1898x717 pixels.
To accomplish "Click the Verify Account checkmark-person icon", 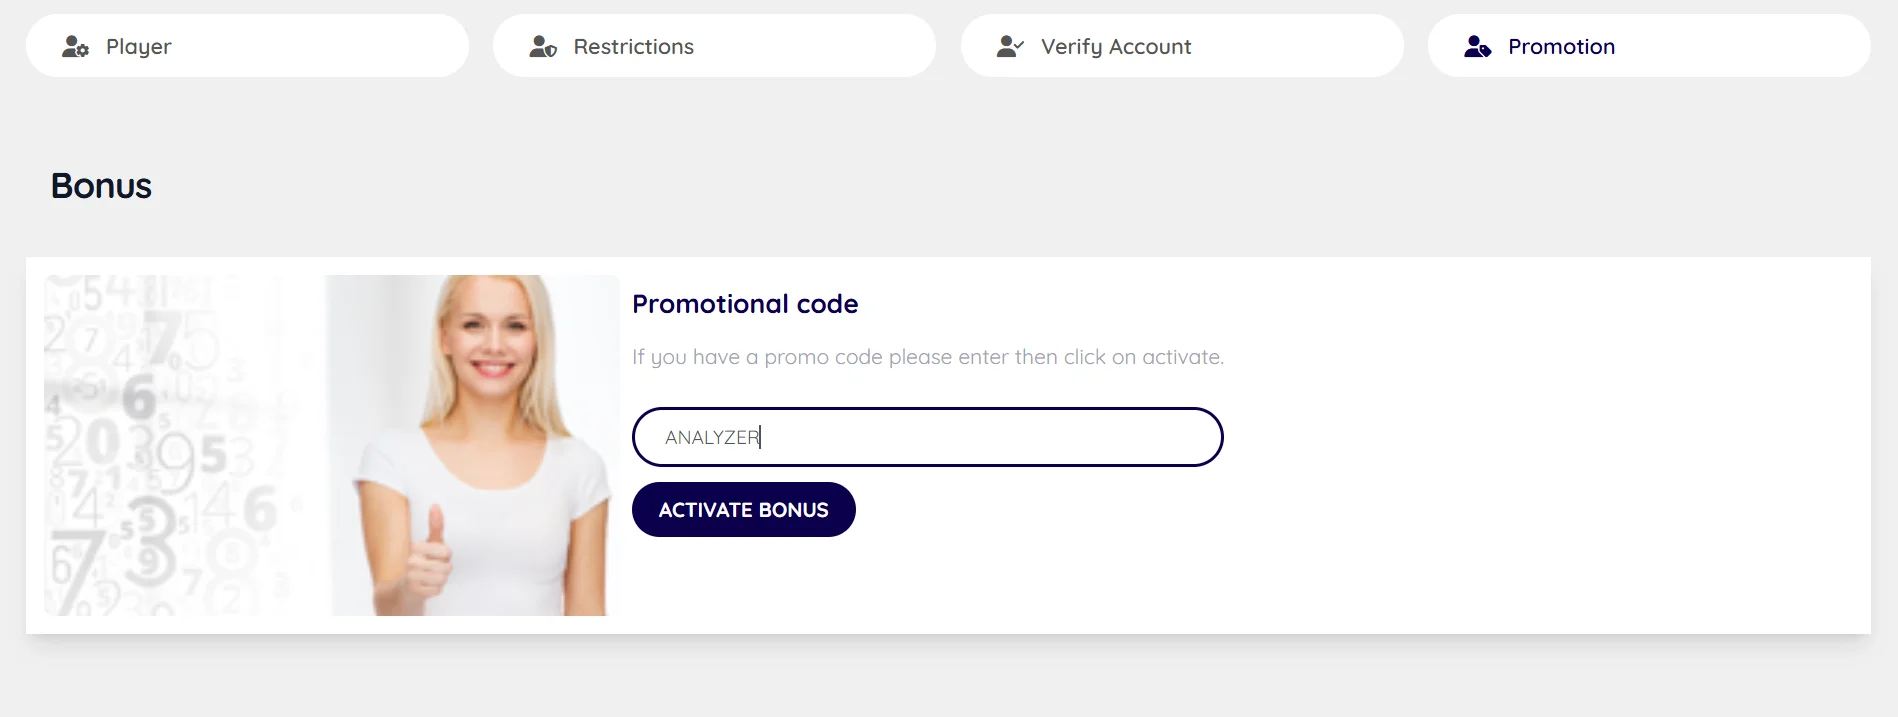I will [1010, 46].
